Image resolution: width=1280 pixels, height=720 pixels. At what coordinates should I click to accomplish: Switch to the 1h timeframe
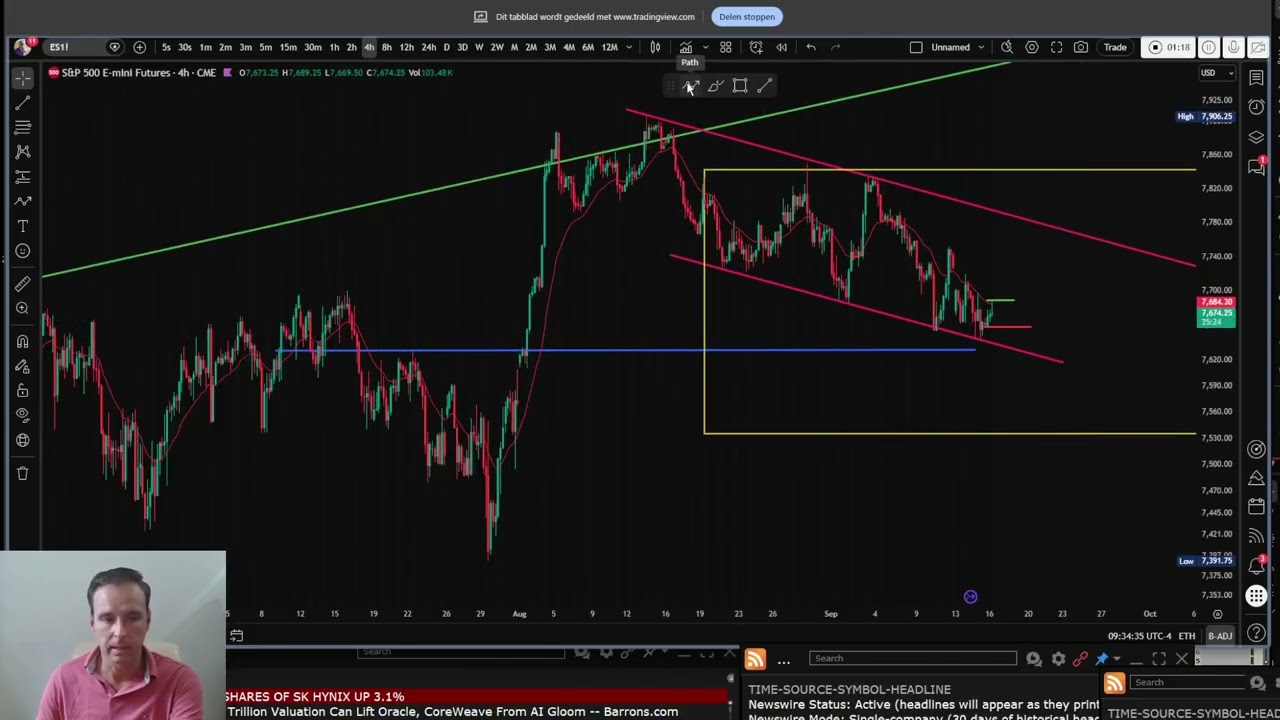tap(334, 47)
